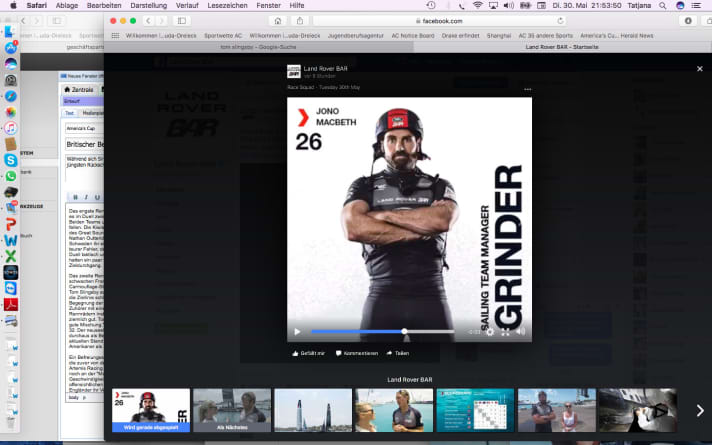Open Shanghai bookmark
Viewport: 712px width, 445px height.
(499, 35)
